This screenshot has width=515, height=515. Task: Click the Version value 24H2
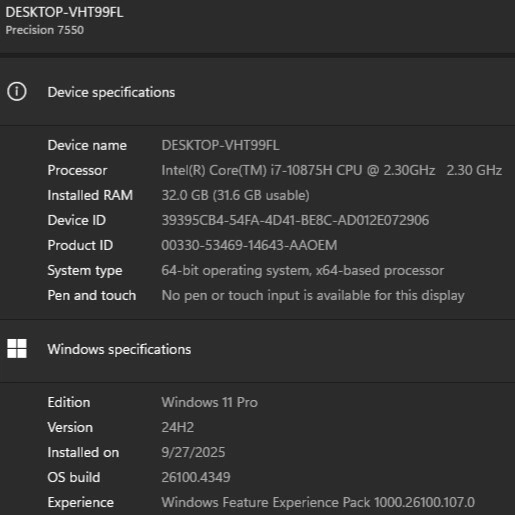point(178,427)
